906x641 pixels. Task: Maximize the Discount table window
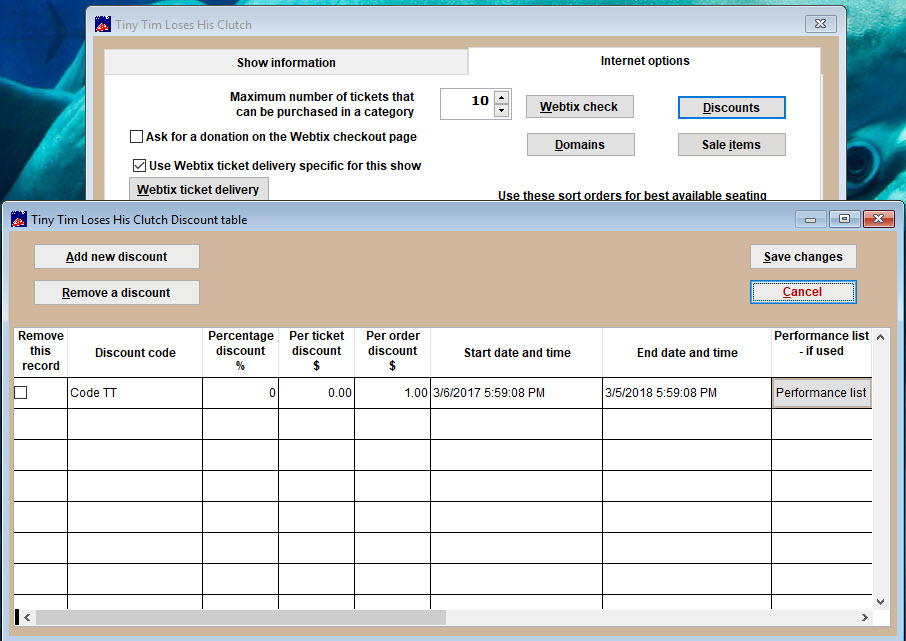point(845,218)
